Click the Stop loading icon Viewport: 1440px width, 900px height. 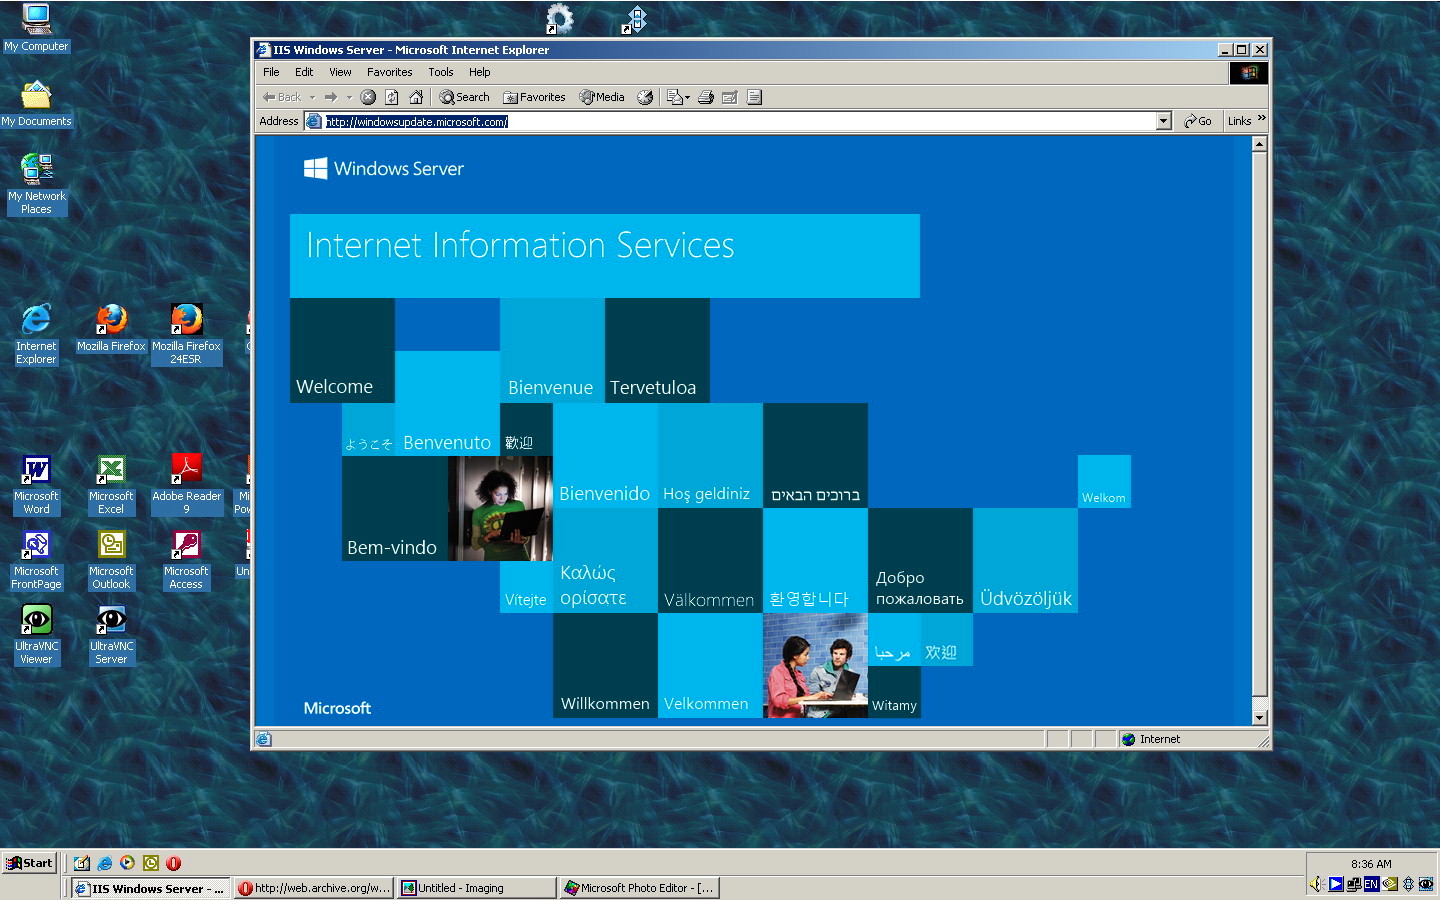coord(368,97)
